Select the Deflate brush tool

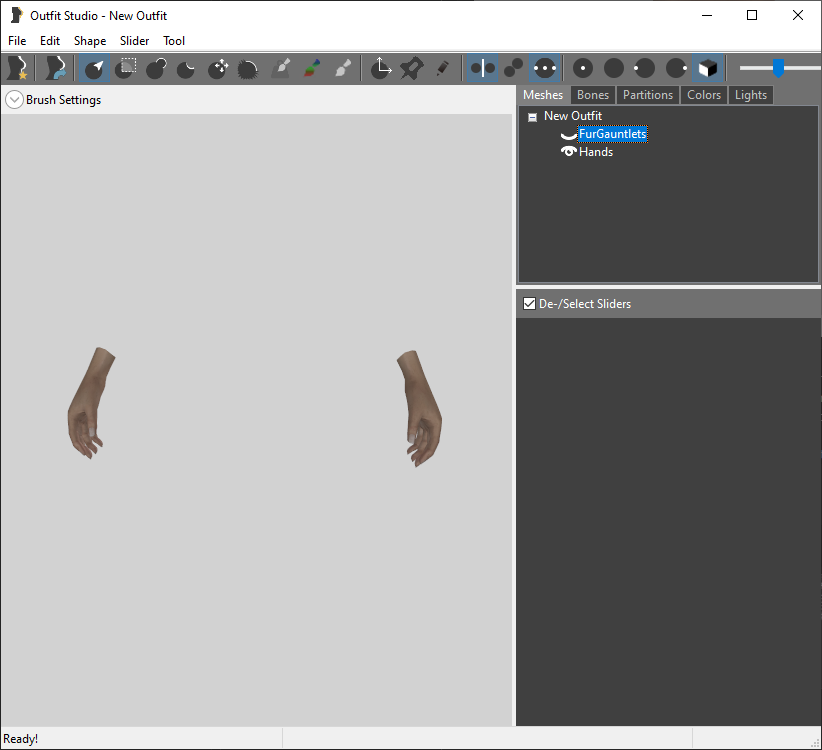click(187, 68)
